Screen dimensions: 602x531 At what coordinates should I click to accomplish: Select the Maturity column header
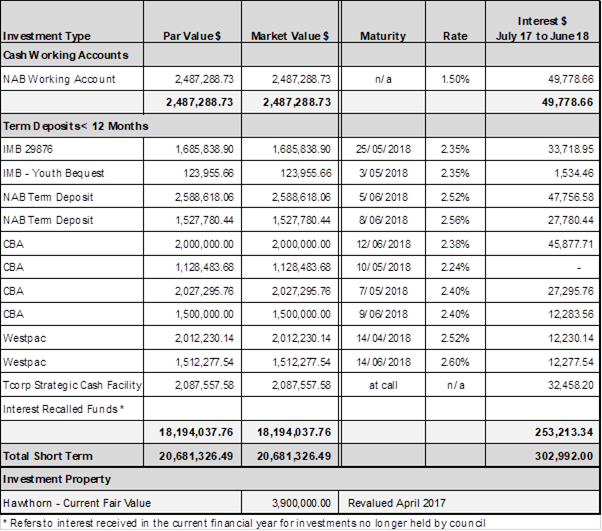[x=383, y=36]
